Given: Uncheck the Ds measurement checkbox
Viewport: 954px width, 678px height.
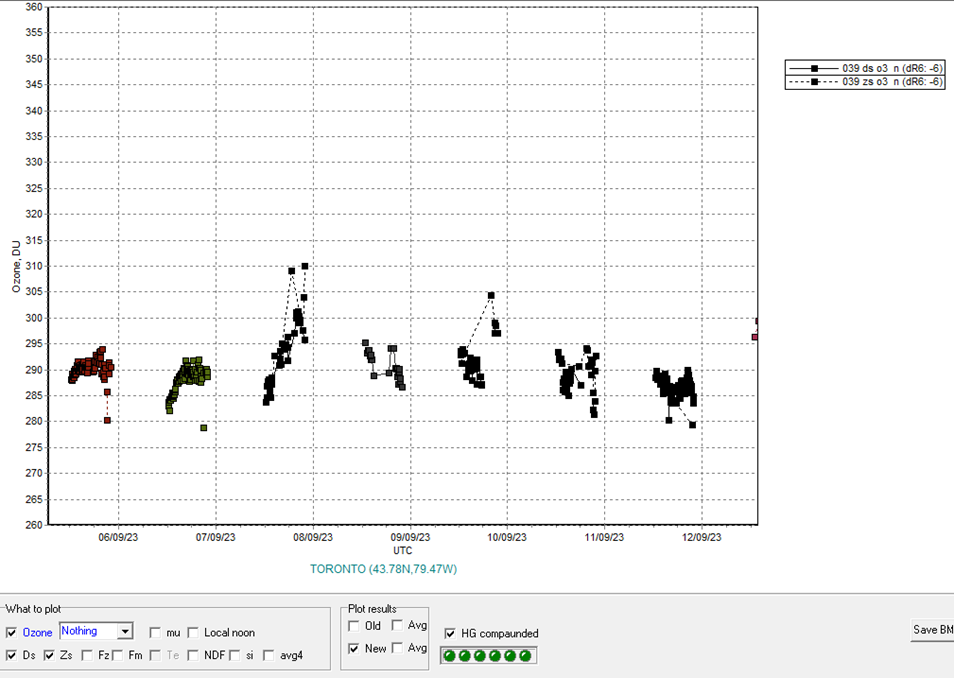Looking at the screenshot, I should click(11, 655).
